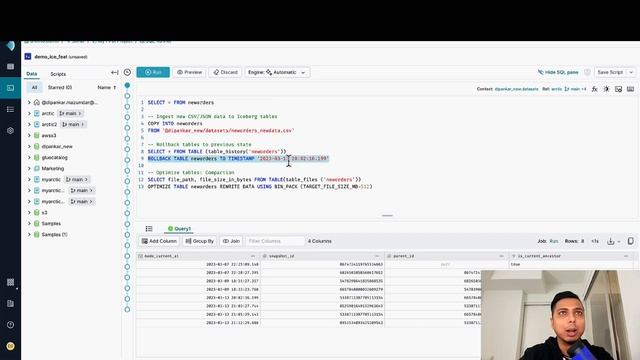The width and height of the screenshot is (640, 360).
Task: Open the Settings gear in sidebar
Action: pos(11,131)
